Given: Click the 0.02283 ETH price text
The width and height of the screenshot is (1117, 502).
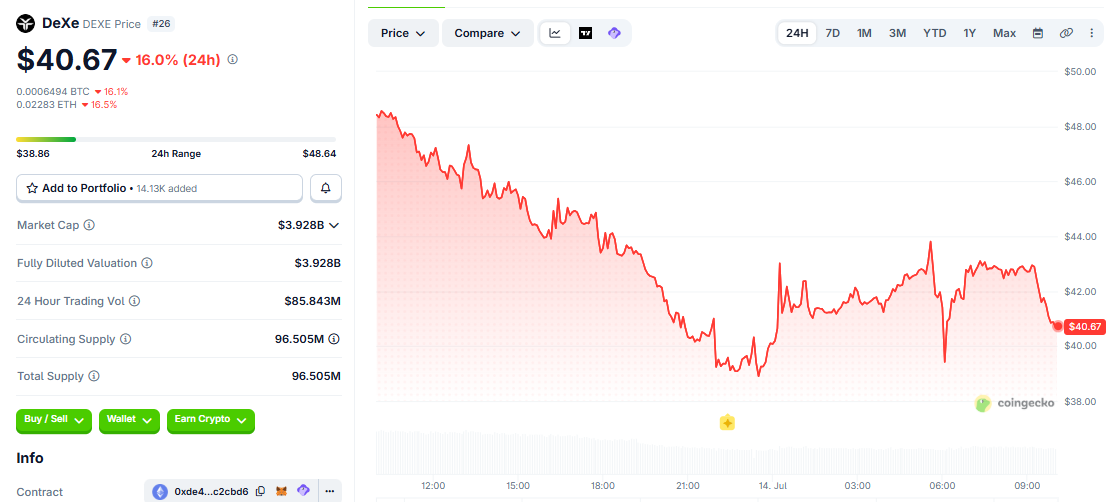Looking at the screenshot, I should (x=47, y=105).
